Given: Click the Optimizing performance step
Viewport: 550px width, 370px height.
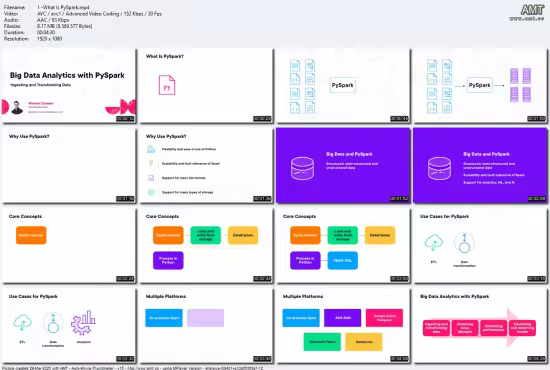Looking at the screenshot, I should tap(493, 328).
